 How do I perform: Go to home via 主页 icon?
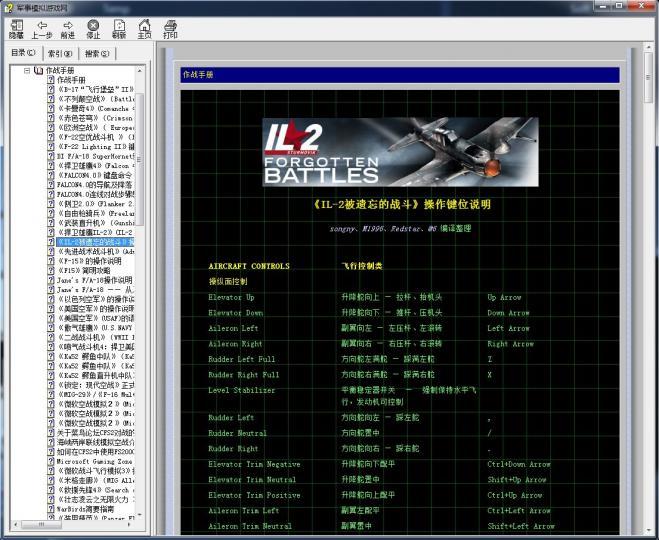pos(144,26)
